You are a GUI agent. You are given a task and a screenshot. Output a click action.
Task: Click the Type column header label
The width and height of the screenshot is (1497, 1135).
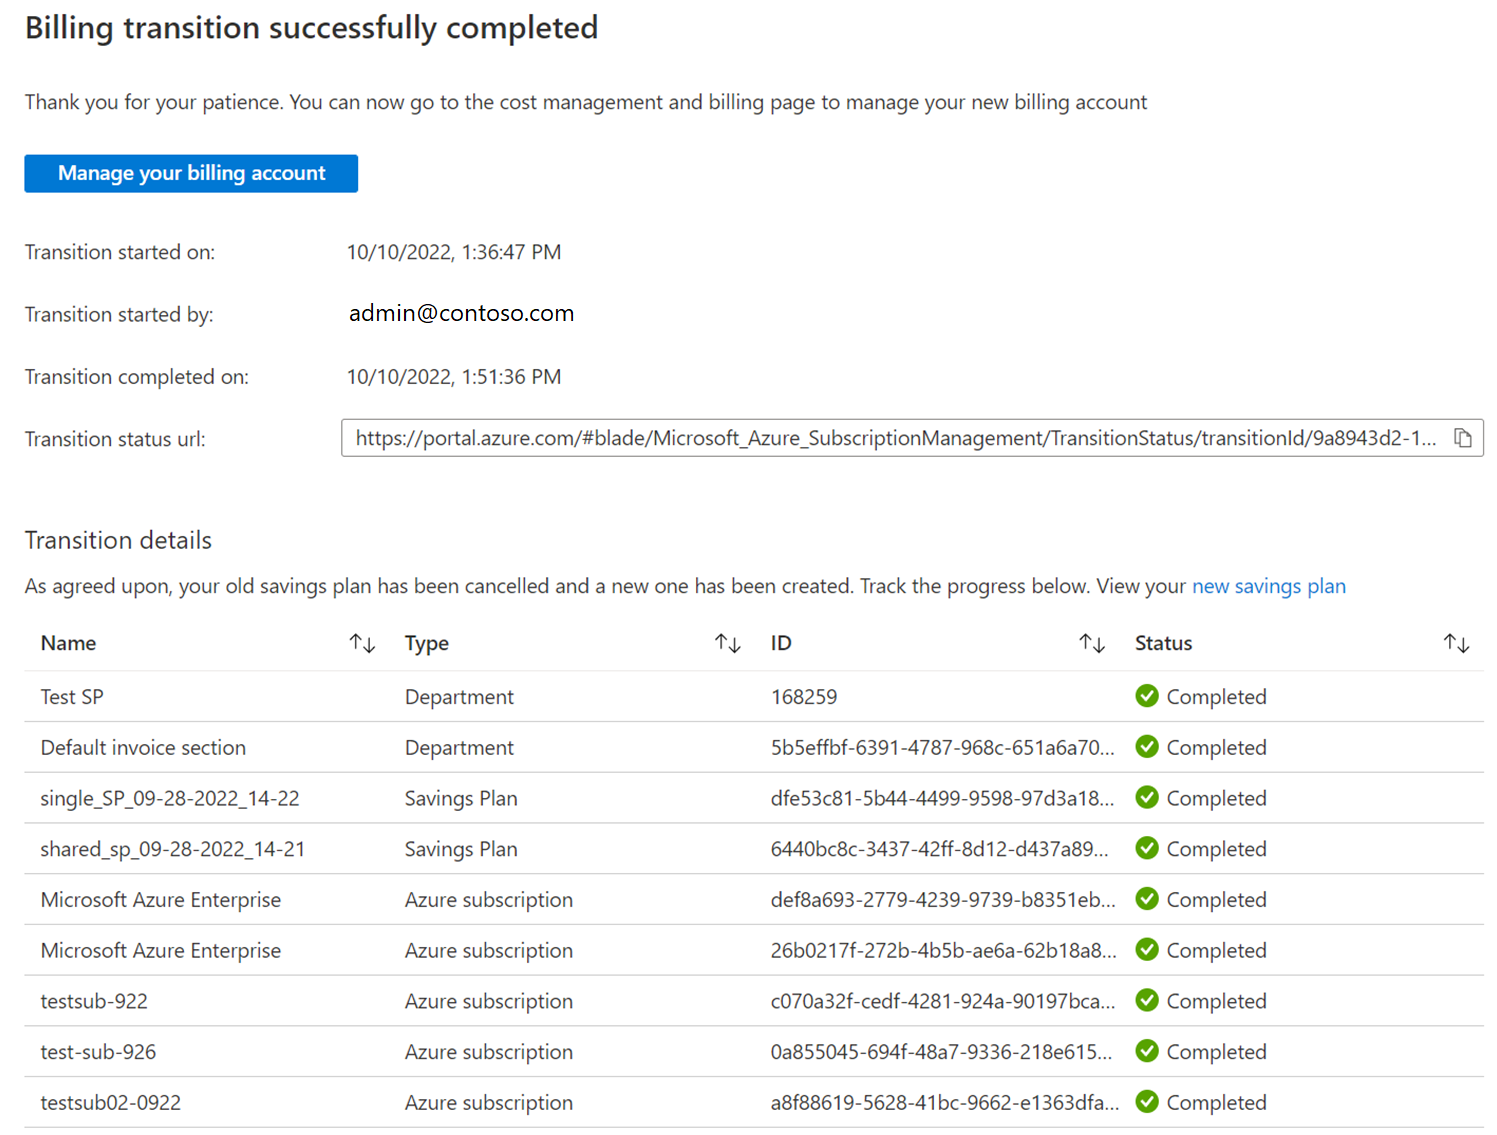point(427,644)
